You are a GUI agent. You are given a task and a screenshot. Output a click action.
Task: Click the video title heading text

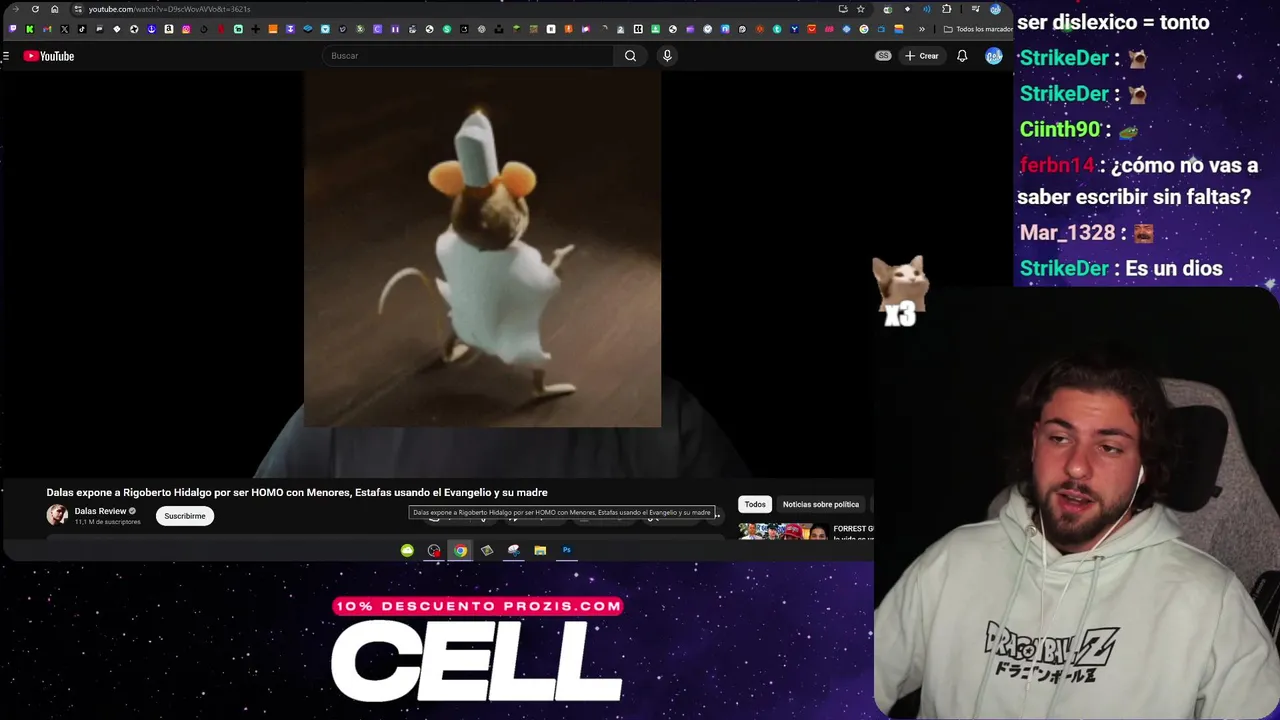coord(297,492)
